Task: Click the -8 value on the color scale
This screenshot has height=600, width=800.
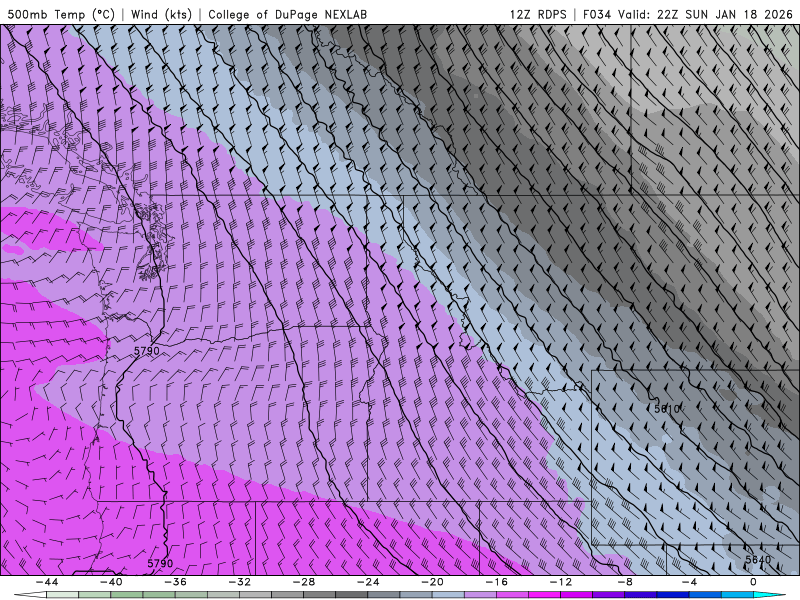Action: pos(626,582)
